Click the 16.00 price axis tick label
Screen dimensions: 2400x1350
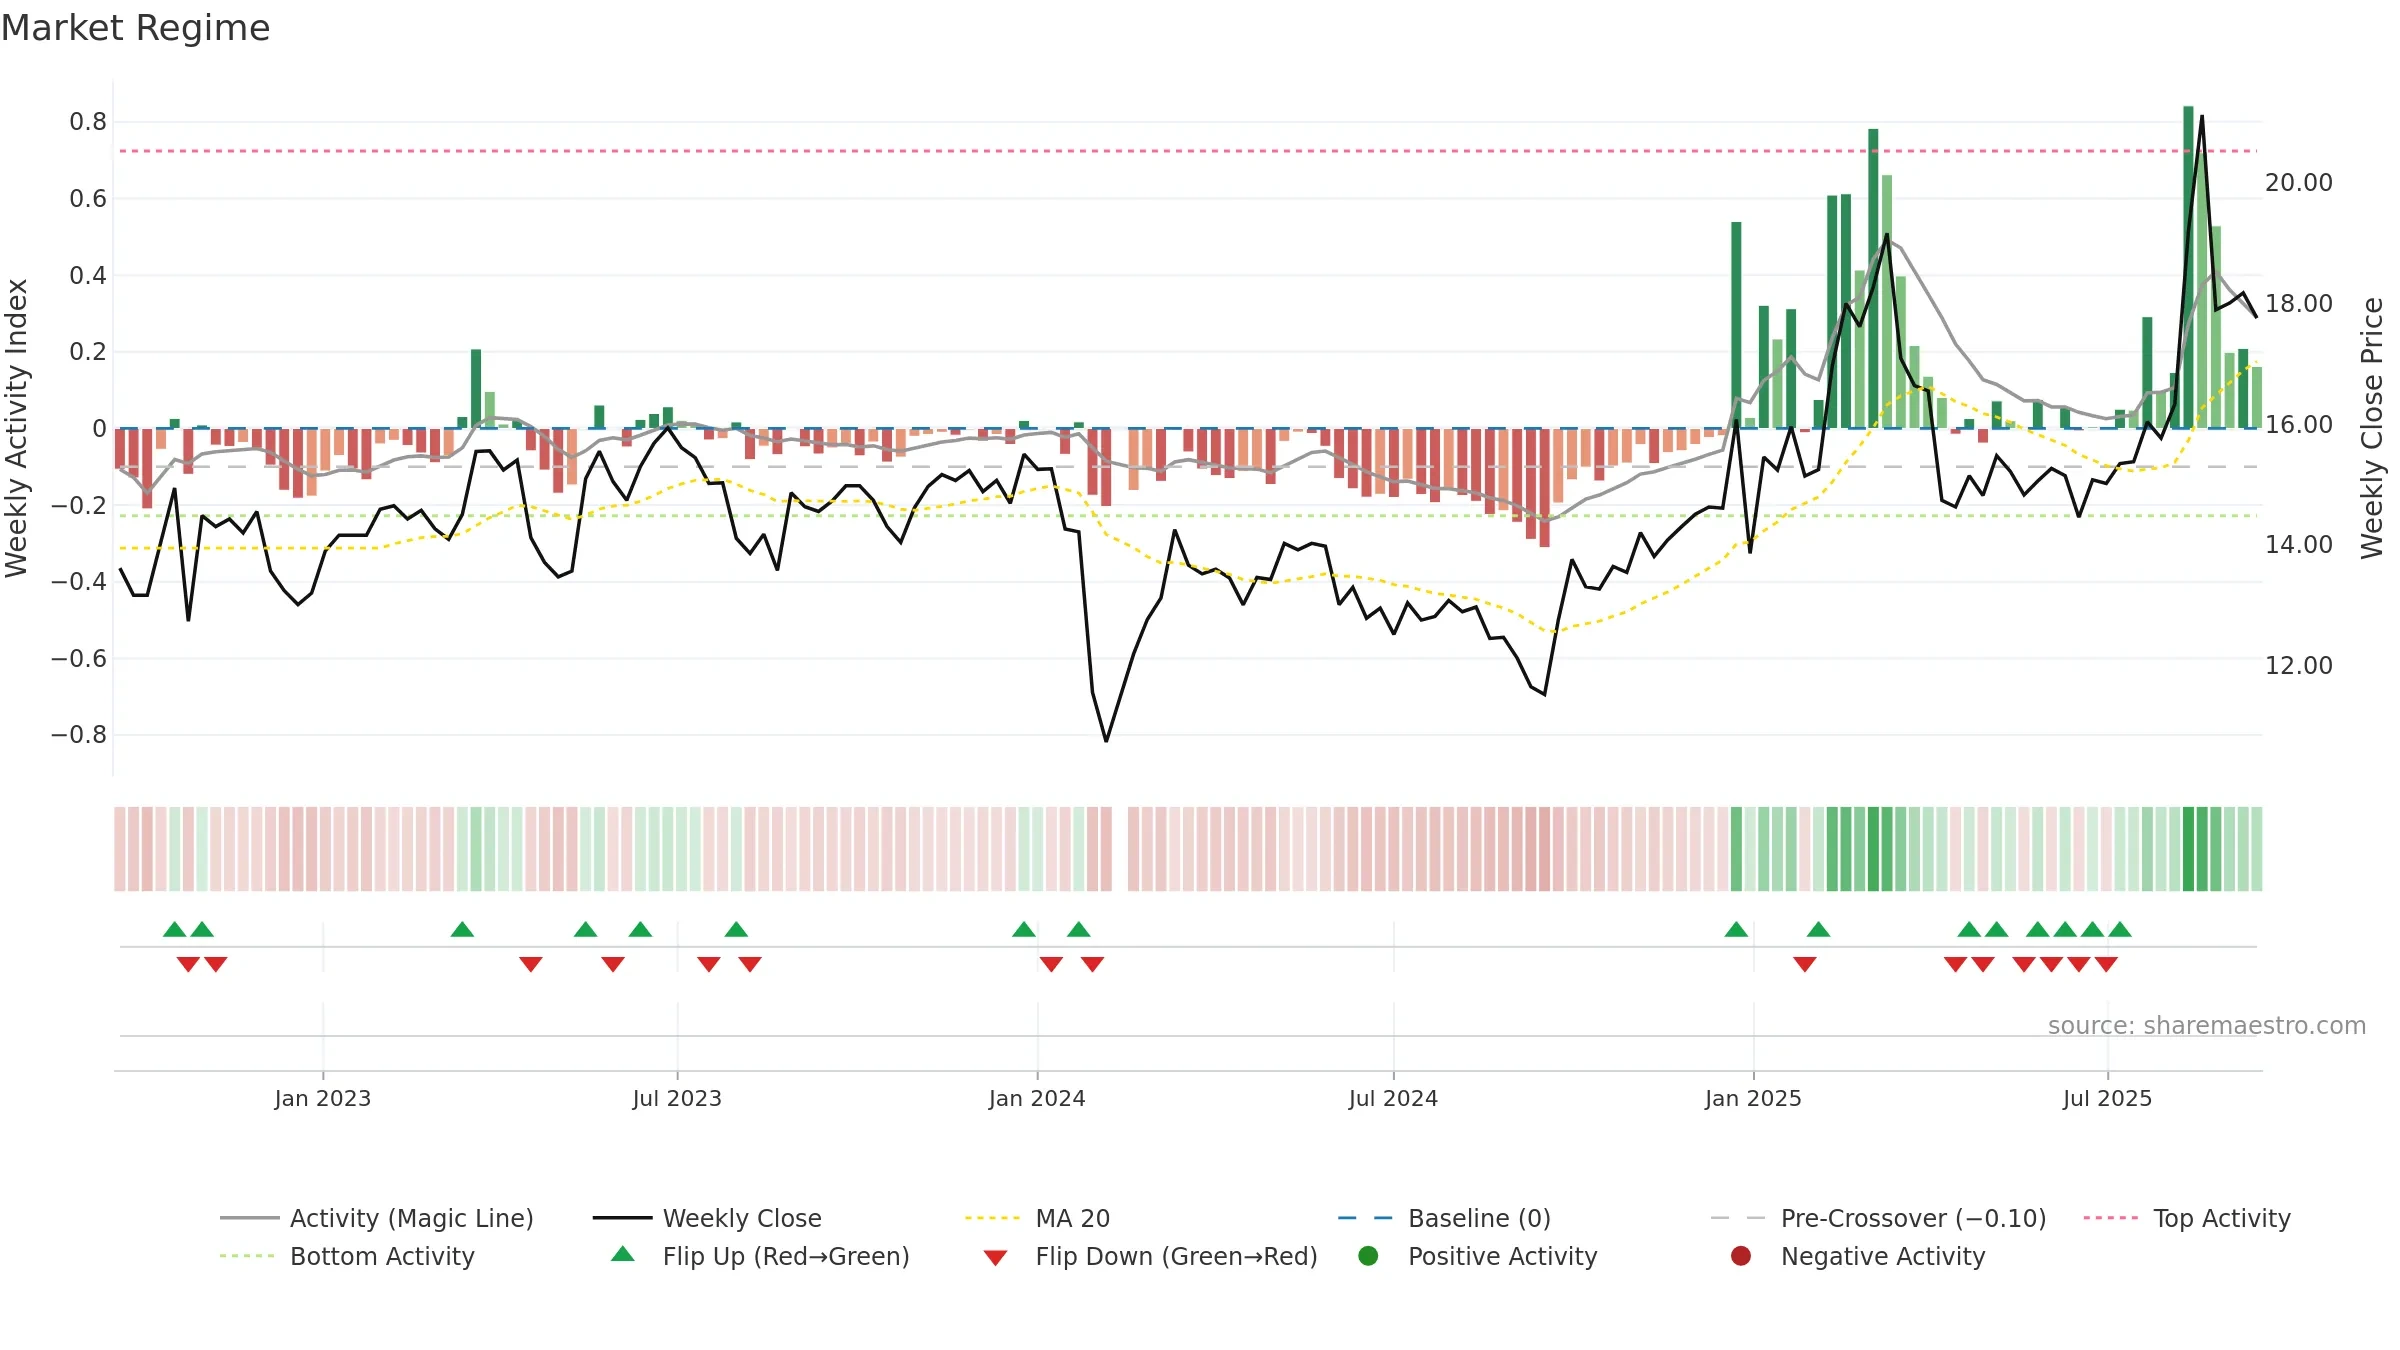[x=2299, y=424]
